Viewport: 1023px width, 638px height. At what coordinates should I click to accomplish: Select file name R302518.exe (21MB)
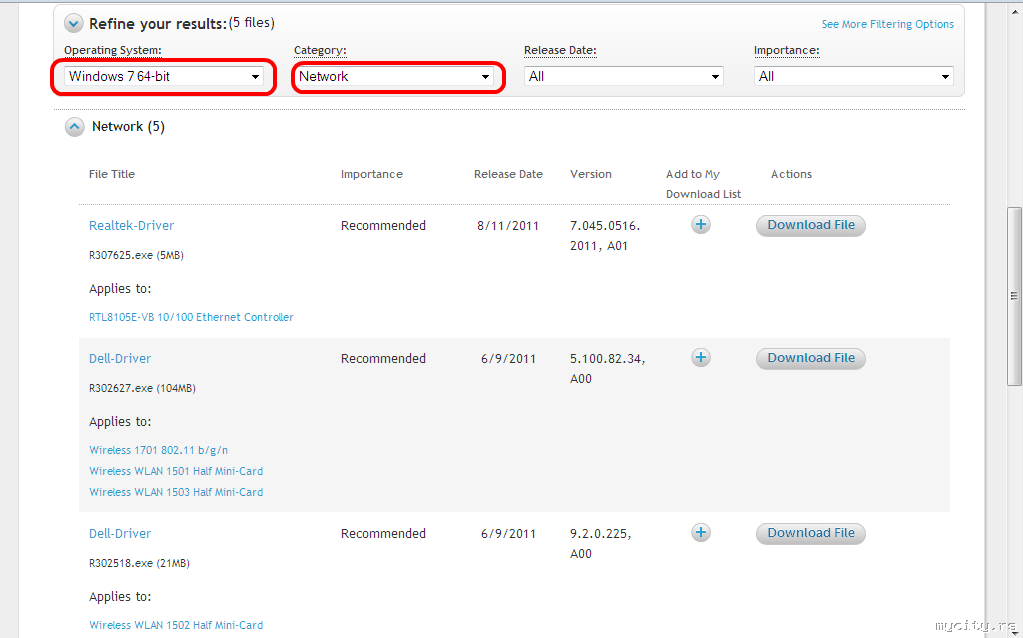tap(139, 563)
